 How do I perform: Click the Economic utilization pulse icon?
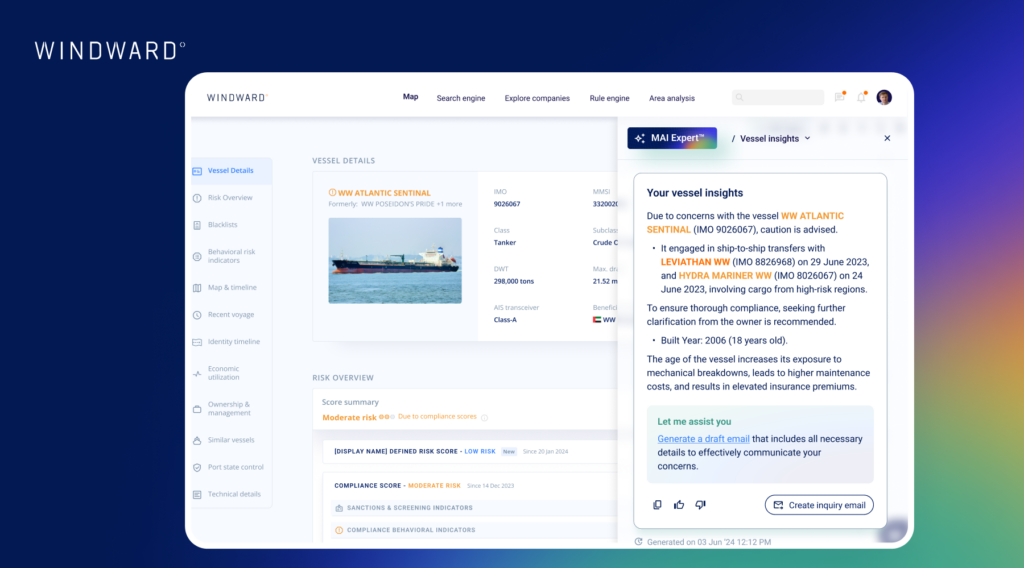pyautogui.click(x=197, y=373)
